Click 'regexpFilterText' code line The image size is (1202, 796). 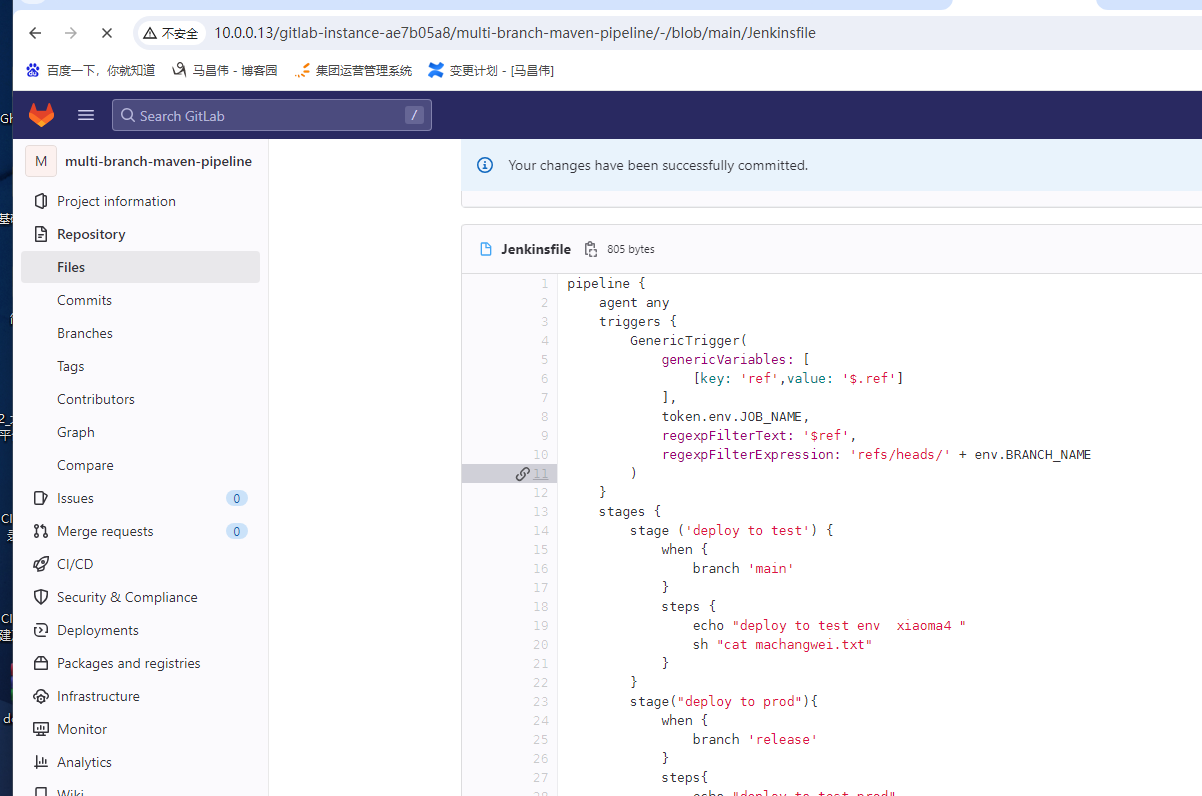[x=759, y=435]
